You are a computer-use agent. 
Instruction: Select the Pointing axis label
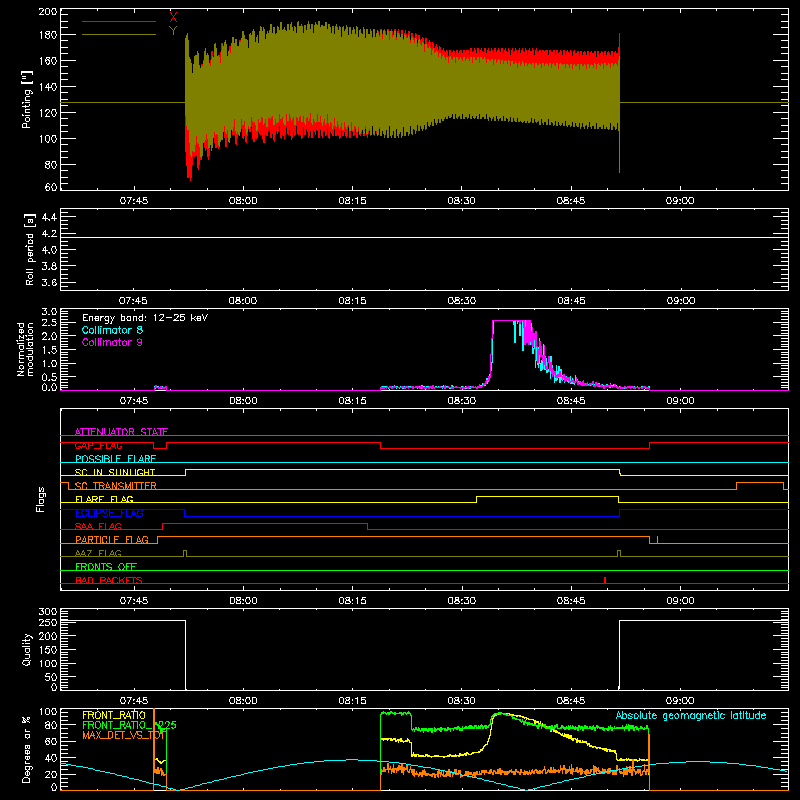(x=27, y=100)
